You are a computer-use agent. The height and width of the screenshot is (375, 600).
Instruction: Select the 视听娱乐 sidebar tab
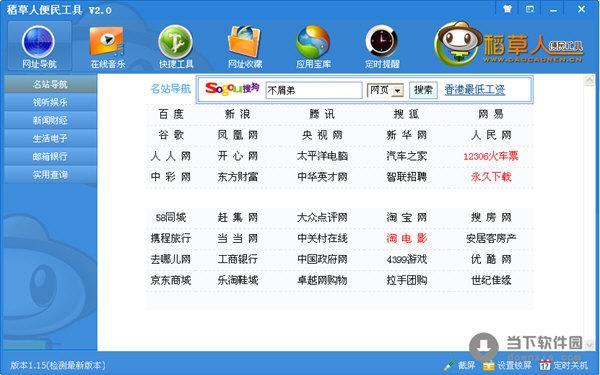[50, 102]
